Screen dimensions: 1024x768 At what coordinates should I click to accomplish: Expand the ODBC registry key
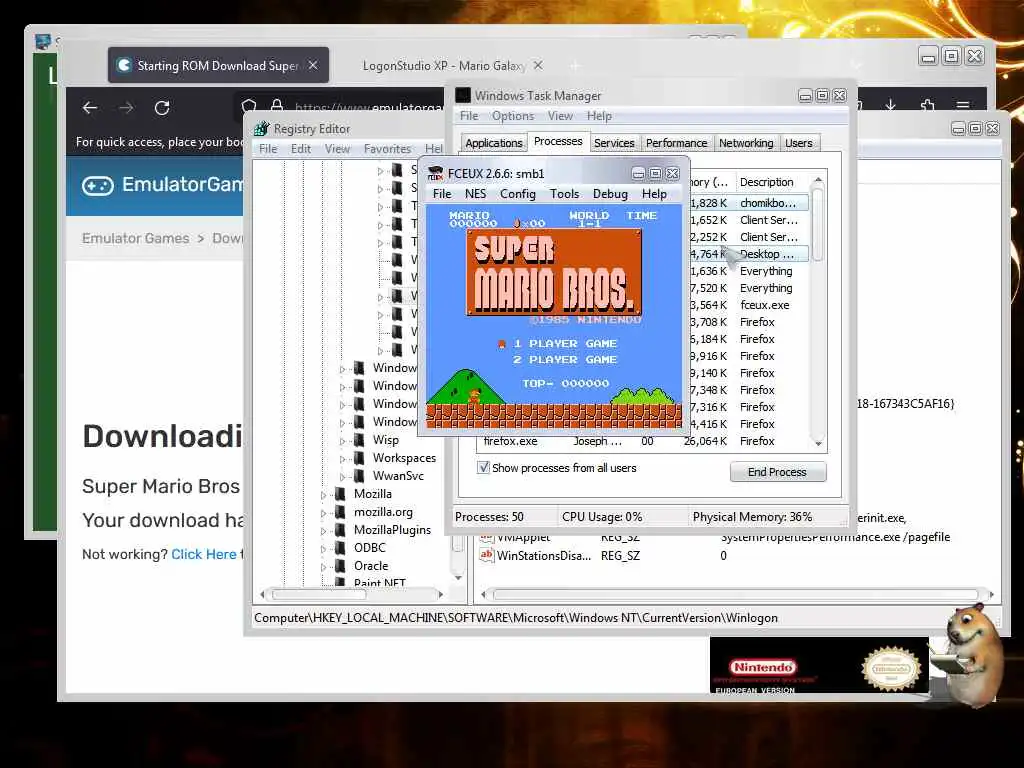coord(323,549)
